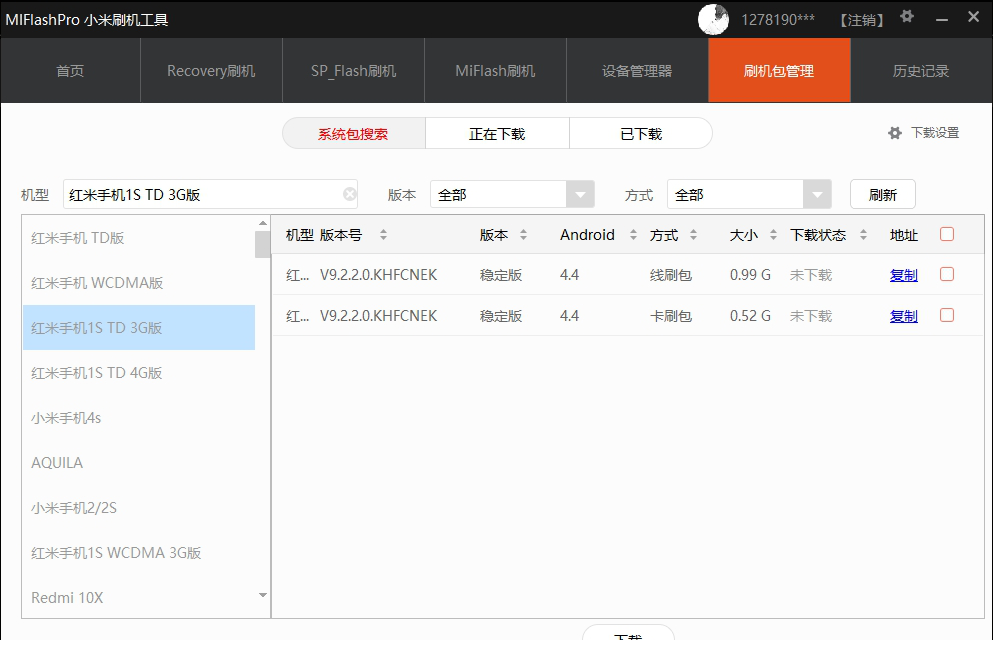Switch to SP_Flash刷机 tab

[x=353, y=70]
